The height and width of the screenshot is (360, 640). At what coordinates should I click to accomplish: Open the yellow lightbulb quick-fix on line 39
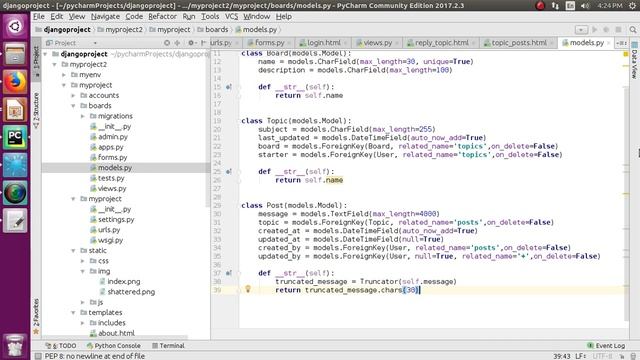click(247, 289)
